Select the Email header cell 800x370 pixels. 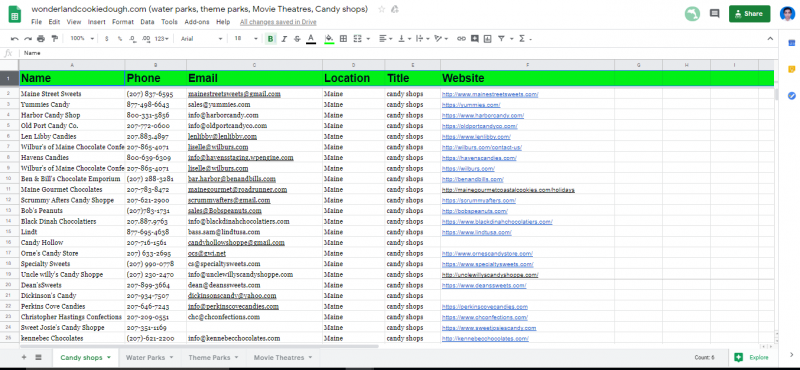tap(254, 78)
